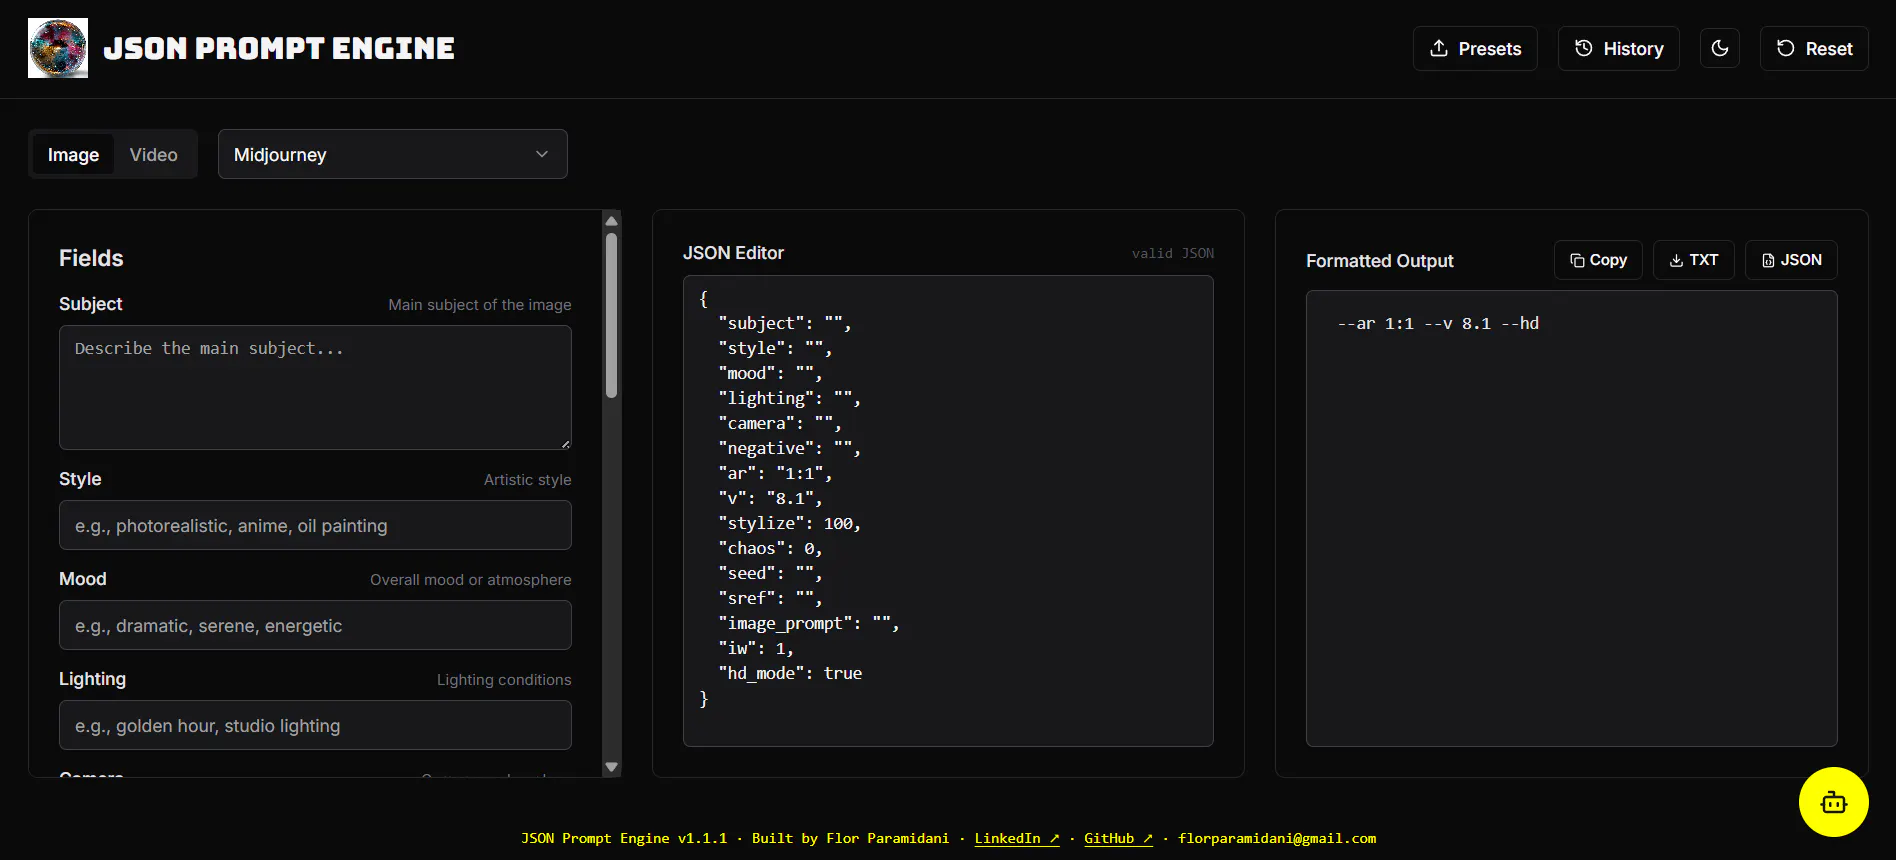
Task: Click the "iw": 1 line in editor
Action: [756, 648]
